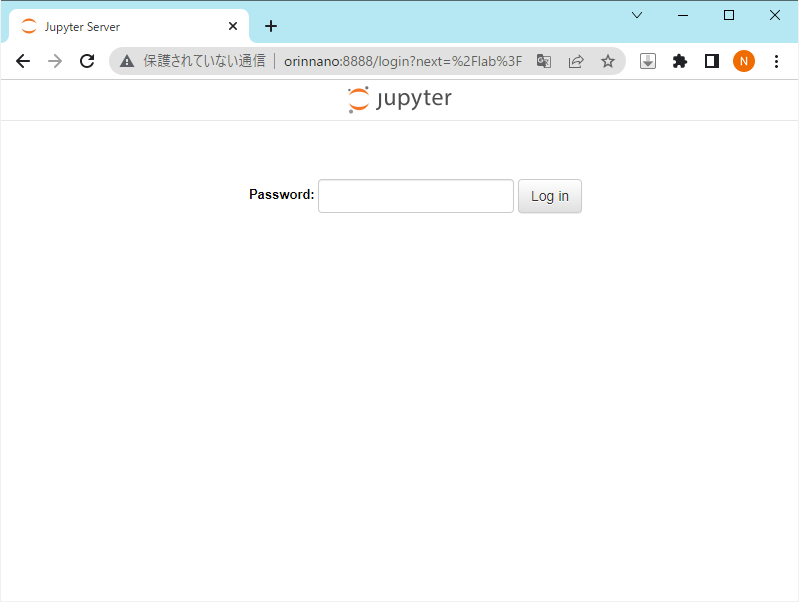Open the orange N profile avatar
The width and height of the screenshot is (799, 602).
744,61
